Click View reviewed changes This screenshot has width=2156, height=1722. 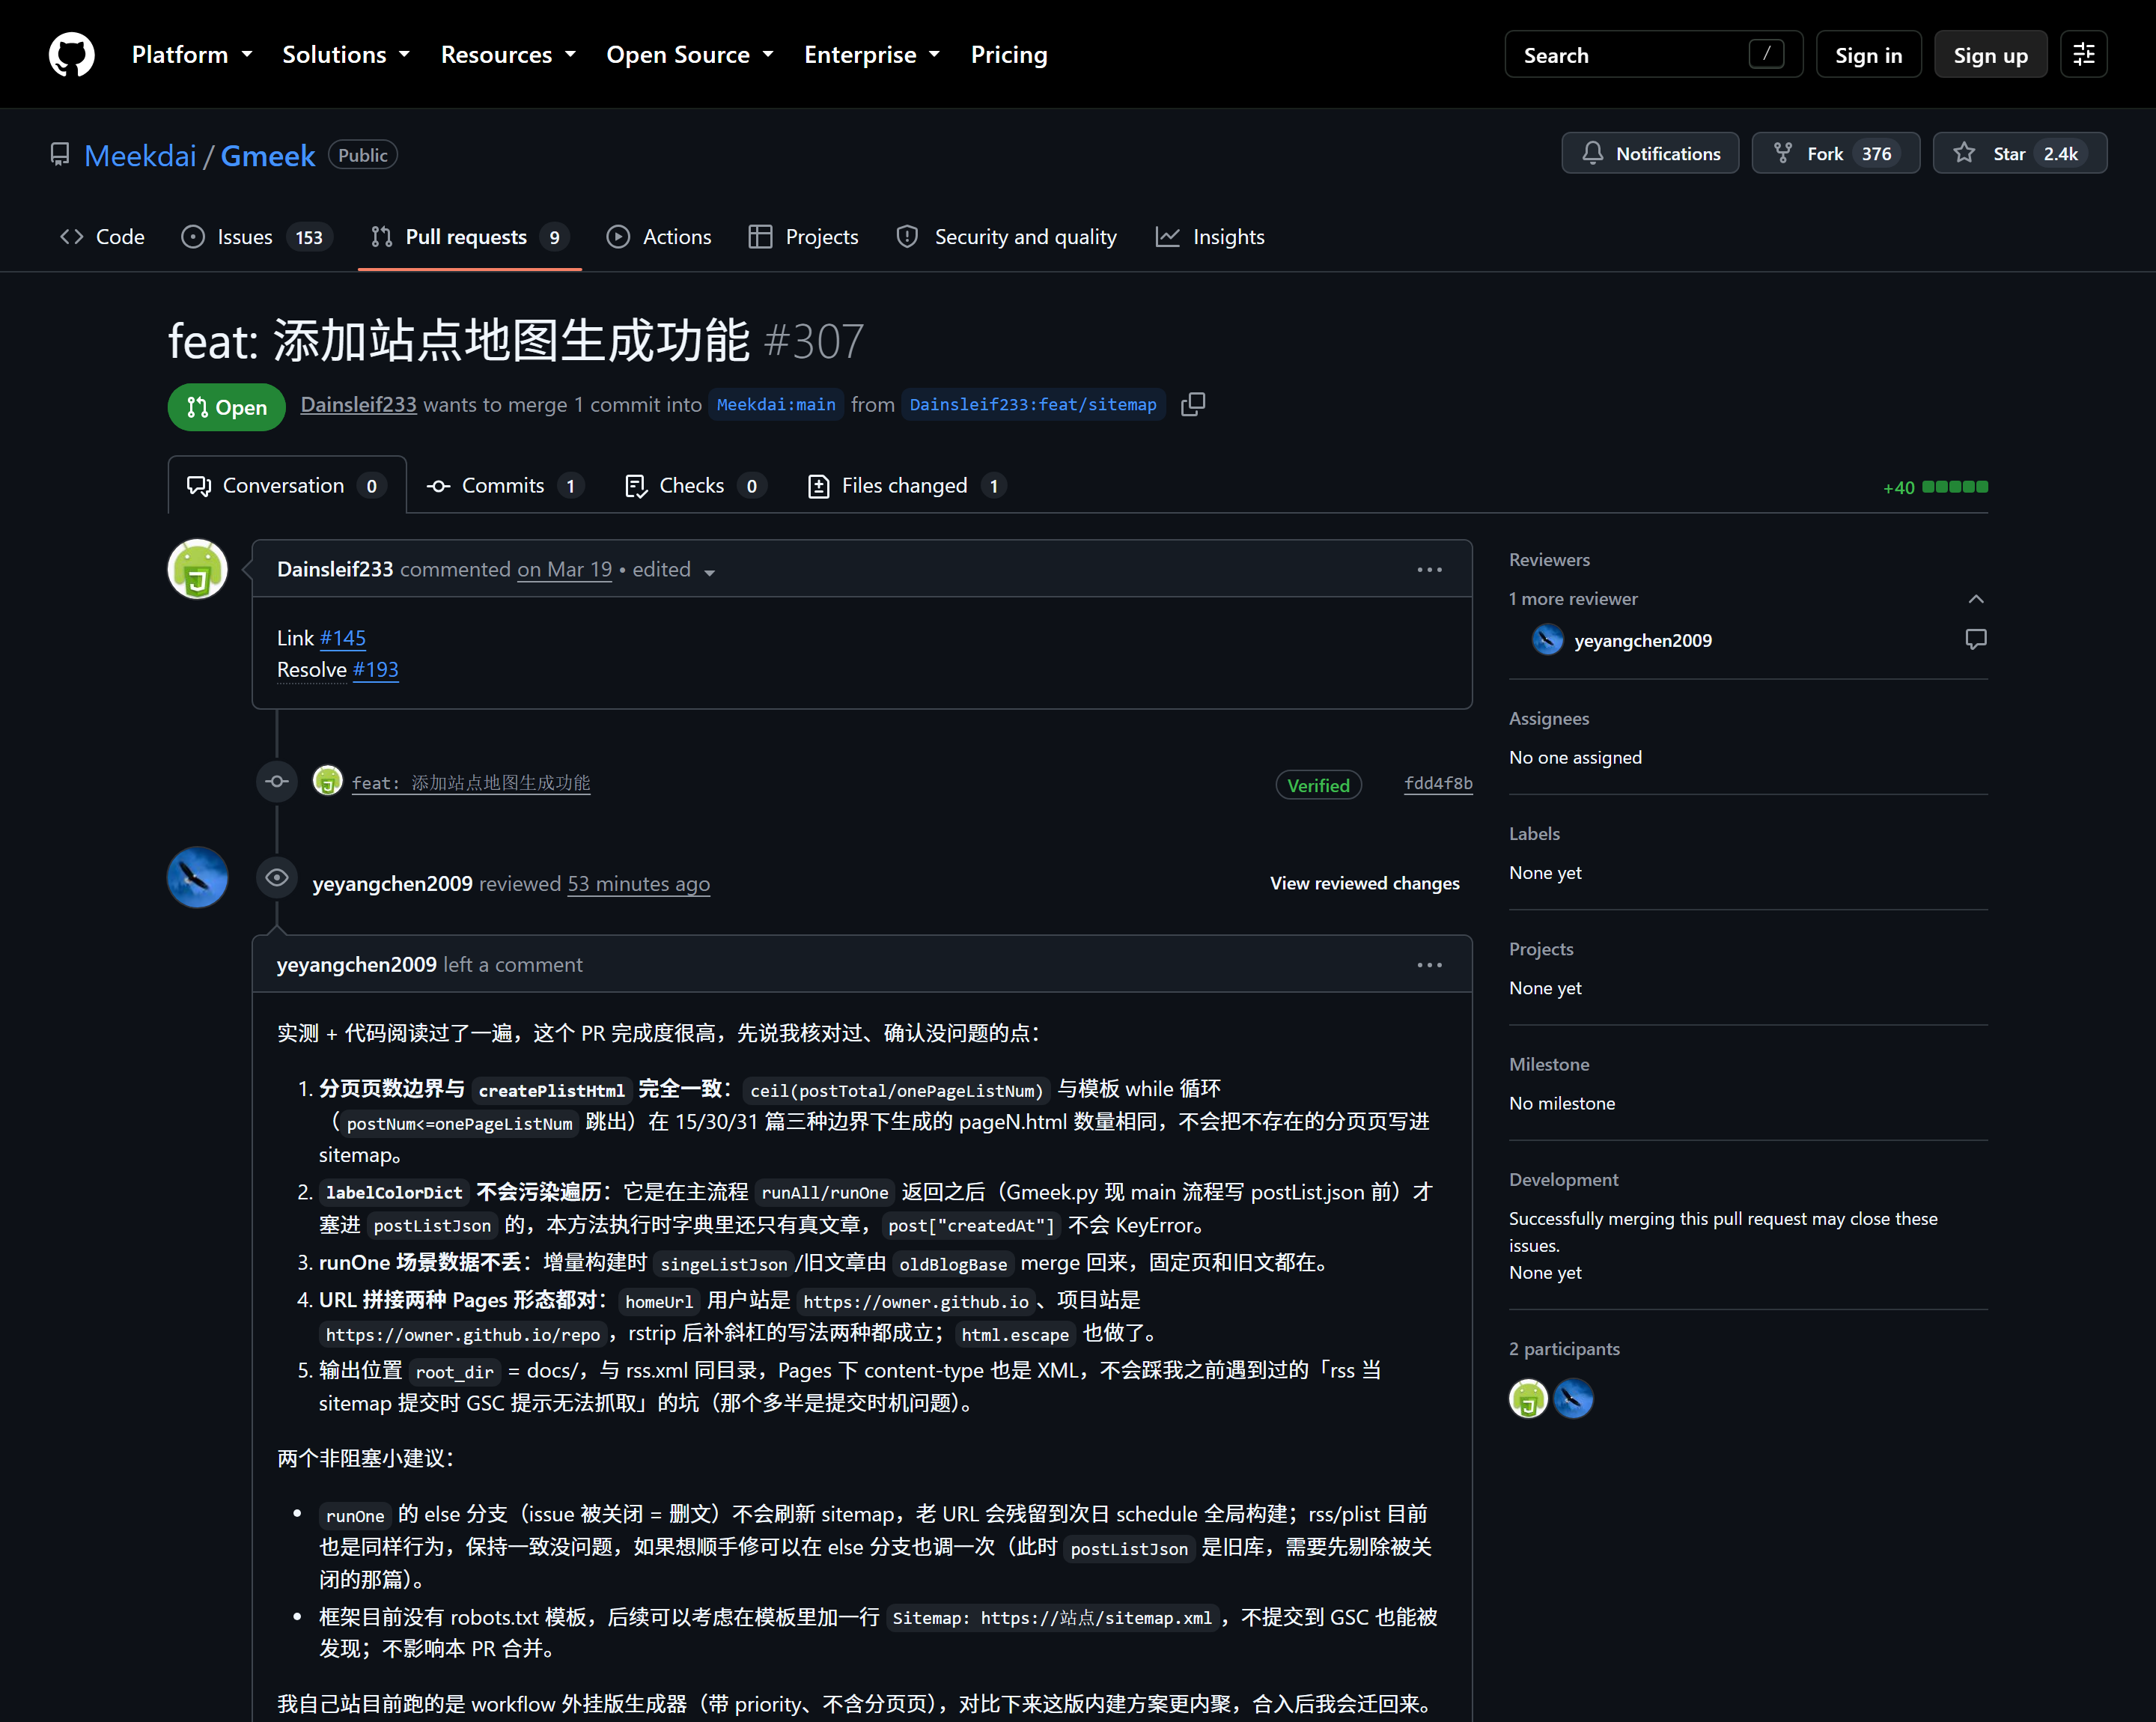click(x=1364, y=883)
